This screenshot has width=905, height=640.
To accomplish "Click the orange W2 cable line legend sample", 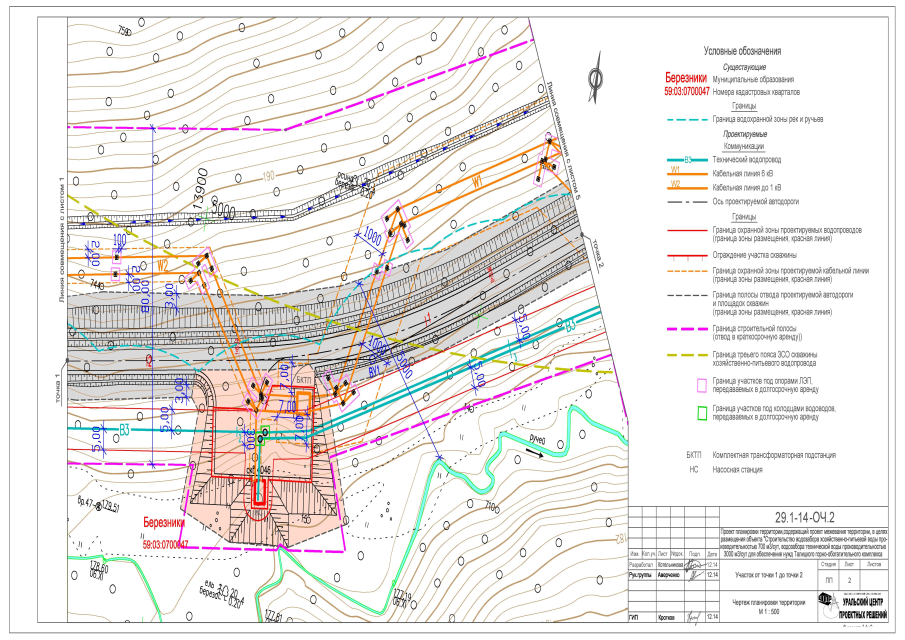I will 687,186.
